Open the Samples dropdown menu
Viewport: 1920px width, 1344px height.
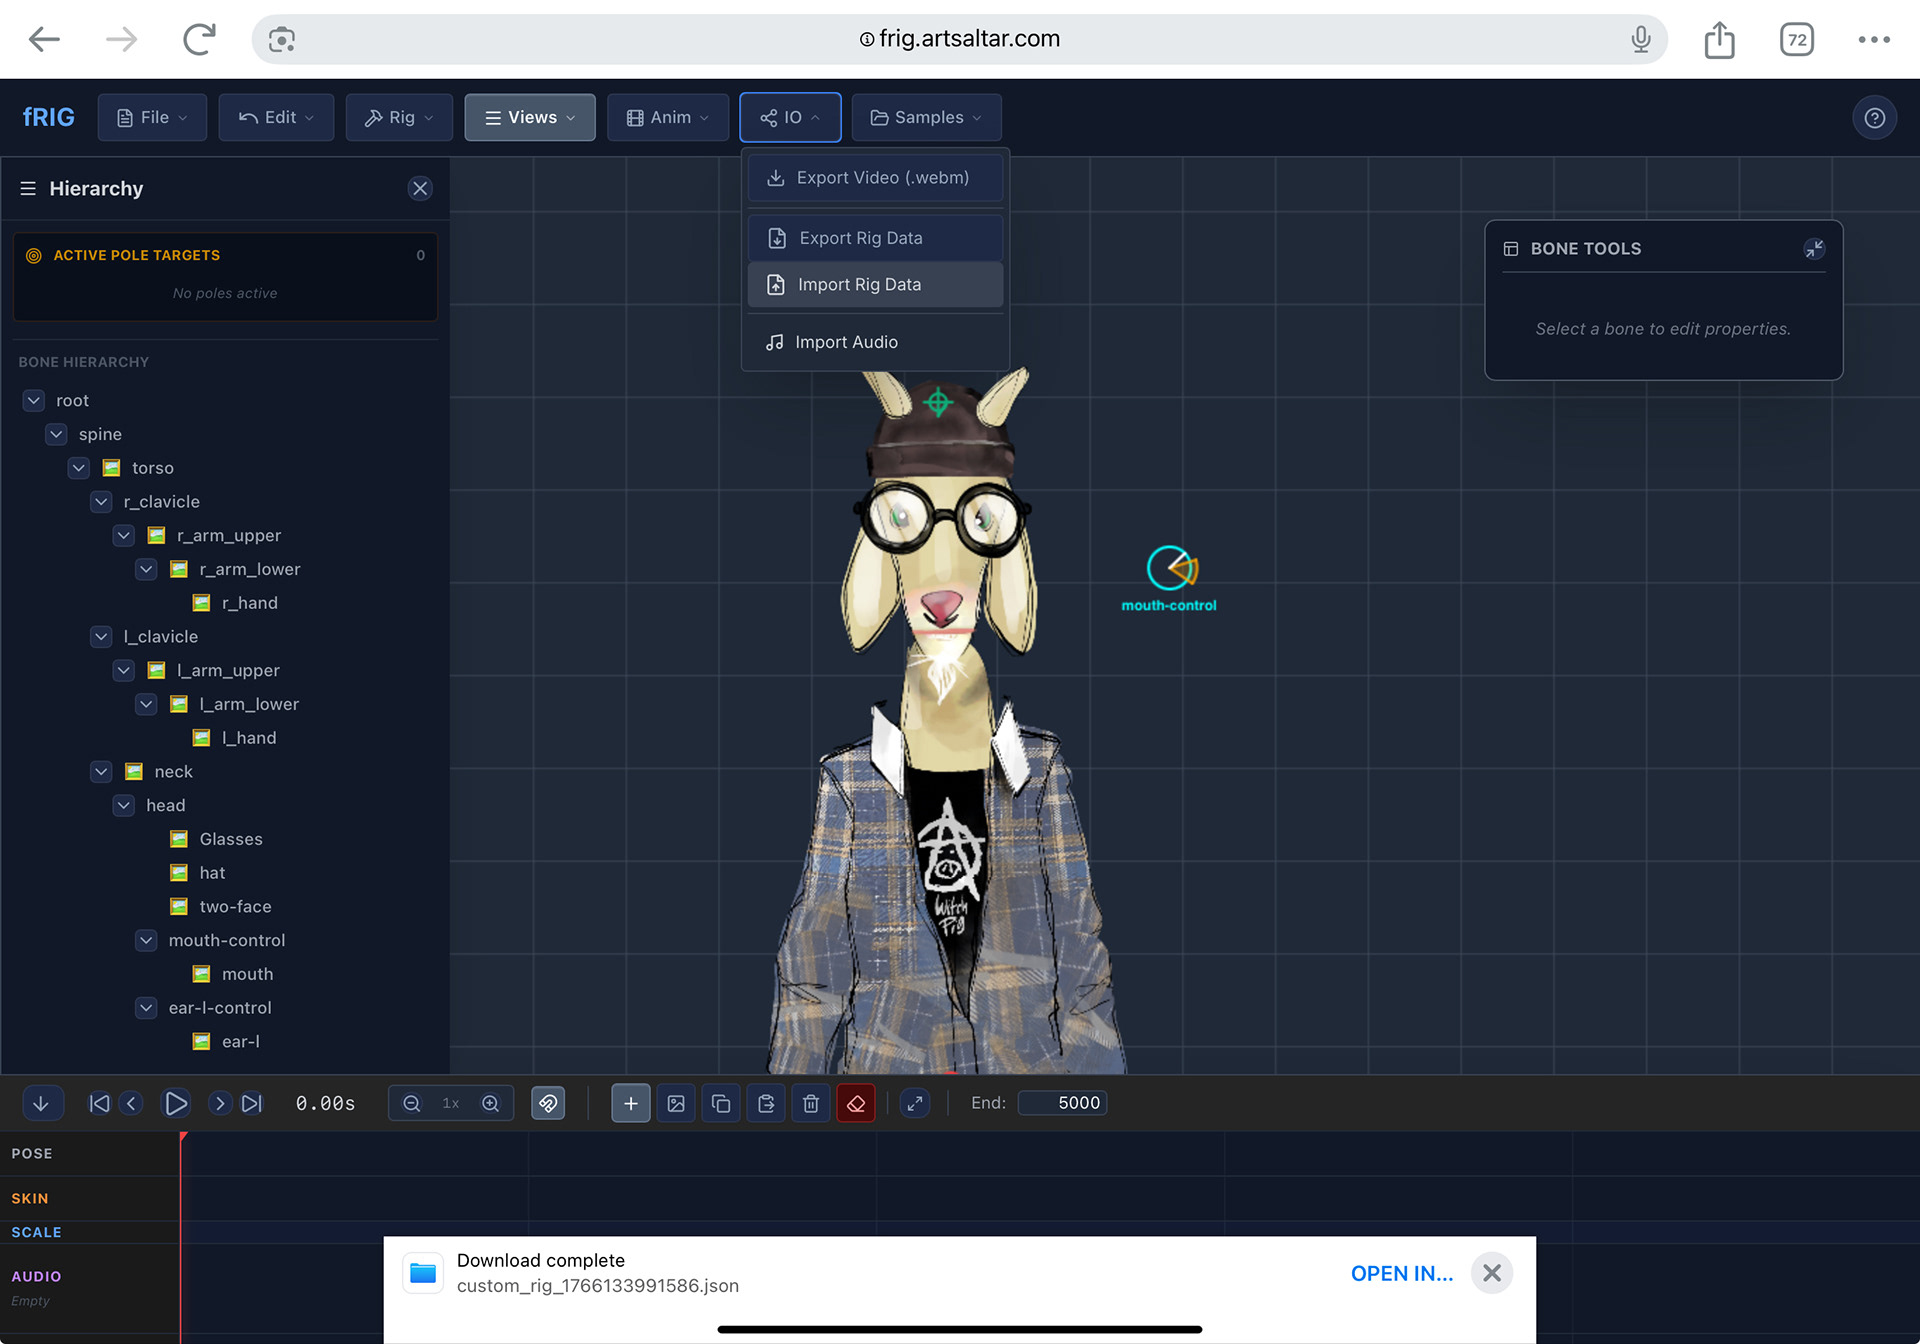pos(926,118)
